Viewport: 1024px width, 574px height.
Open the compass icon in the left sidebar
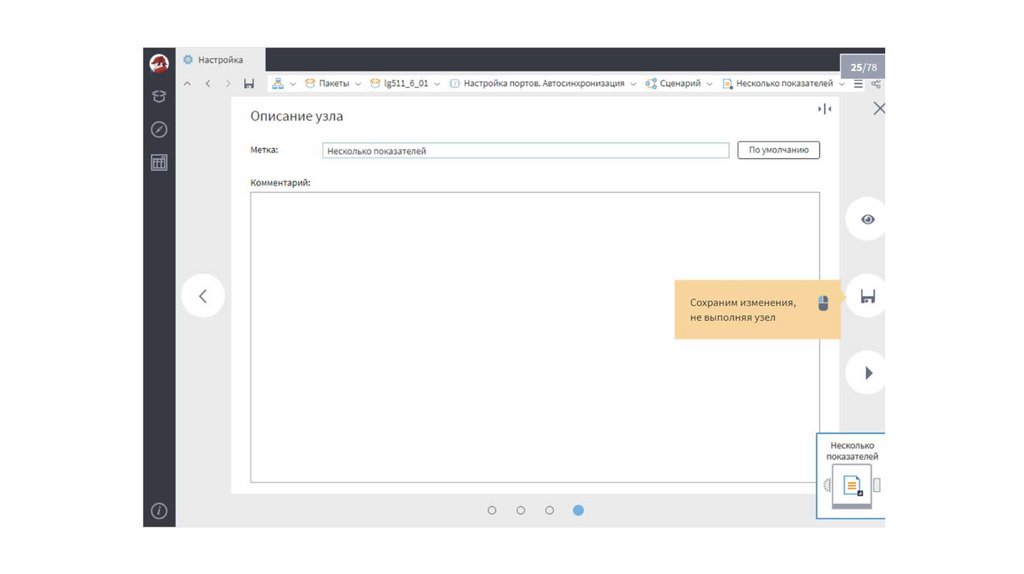[x=159, y=130]
